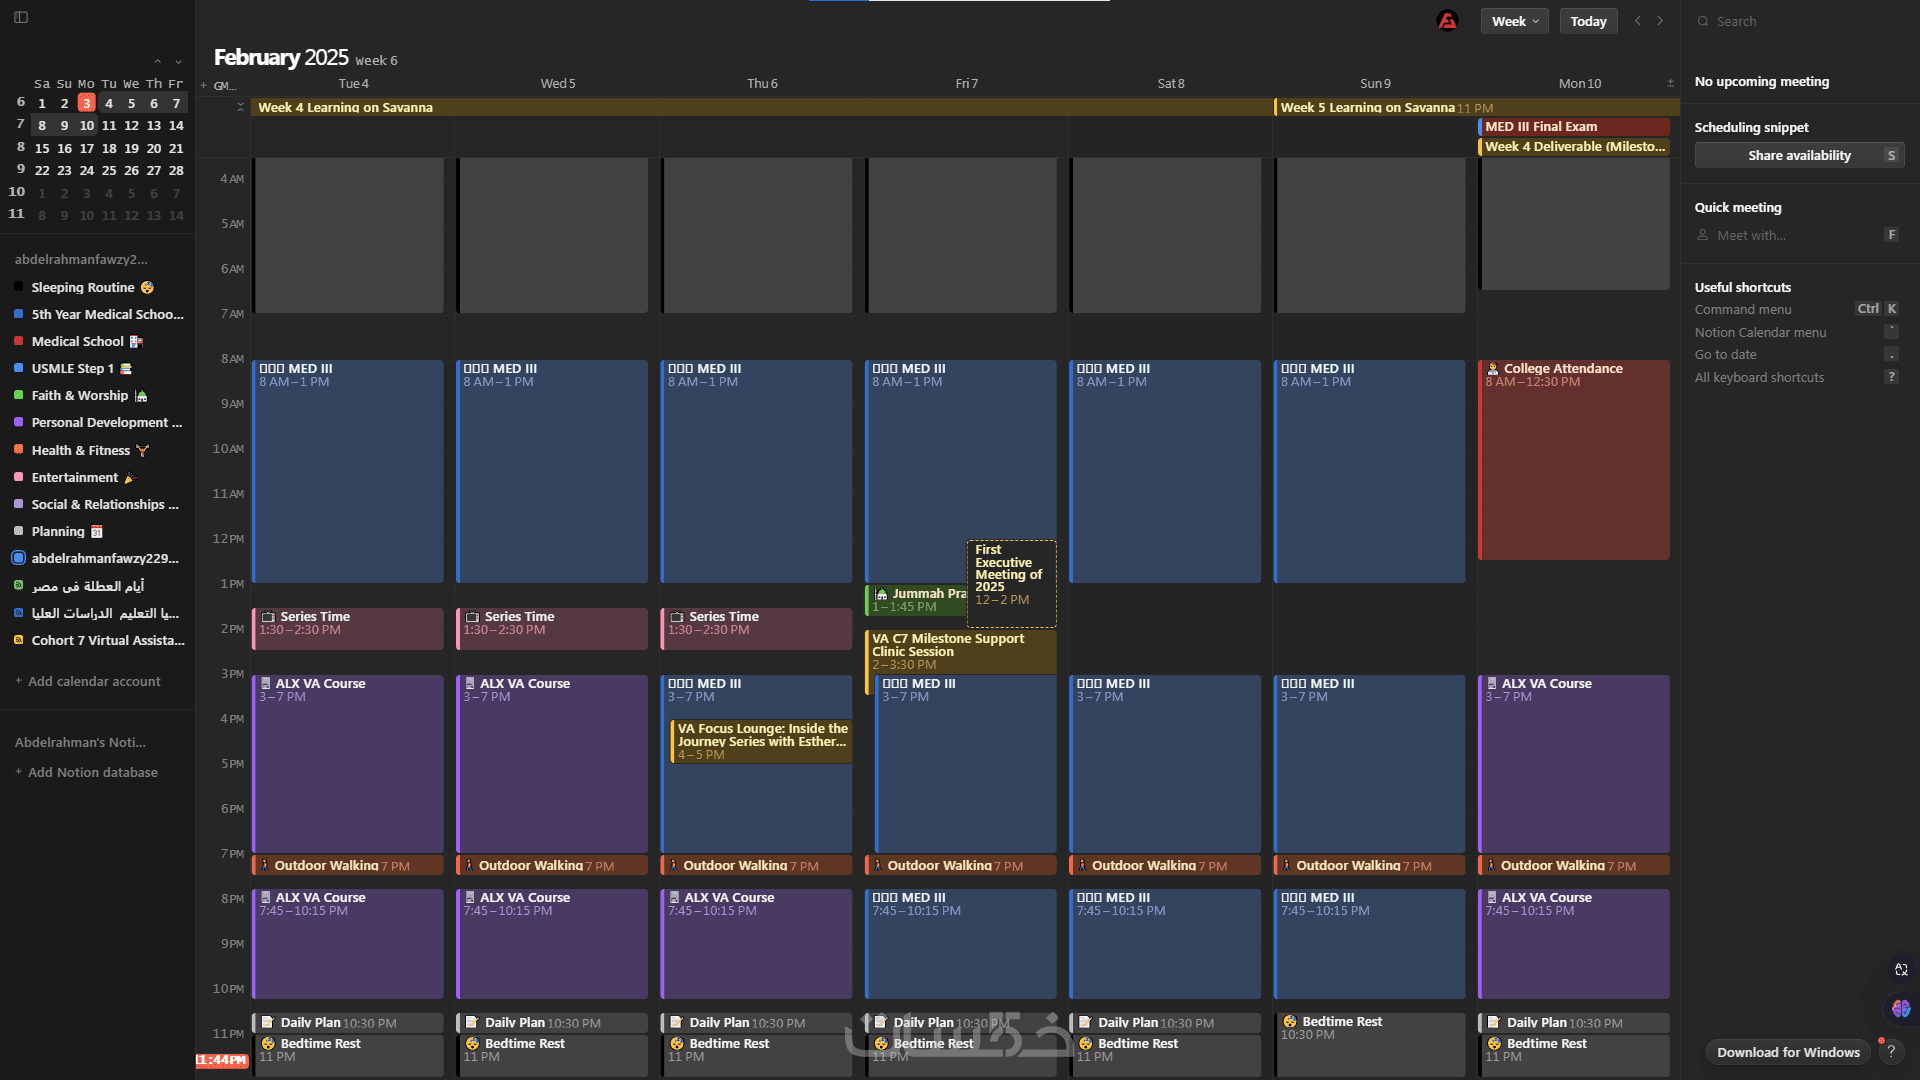
Task: Click the add timezone plus icon
Action: pos(204,85)
